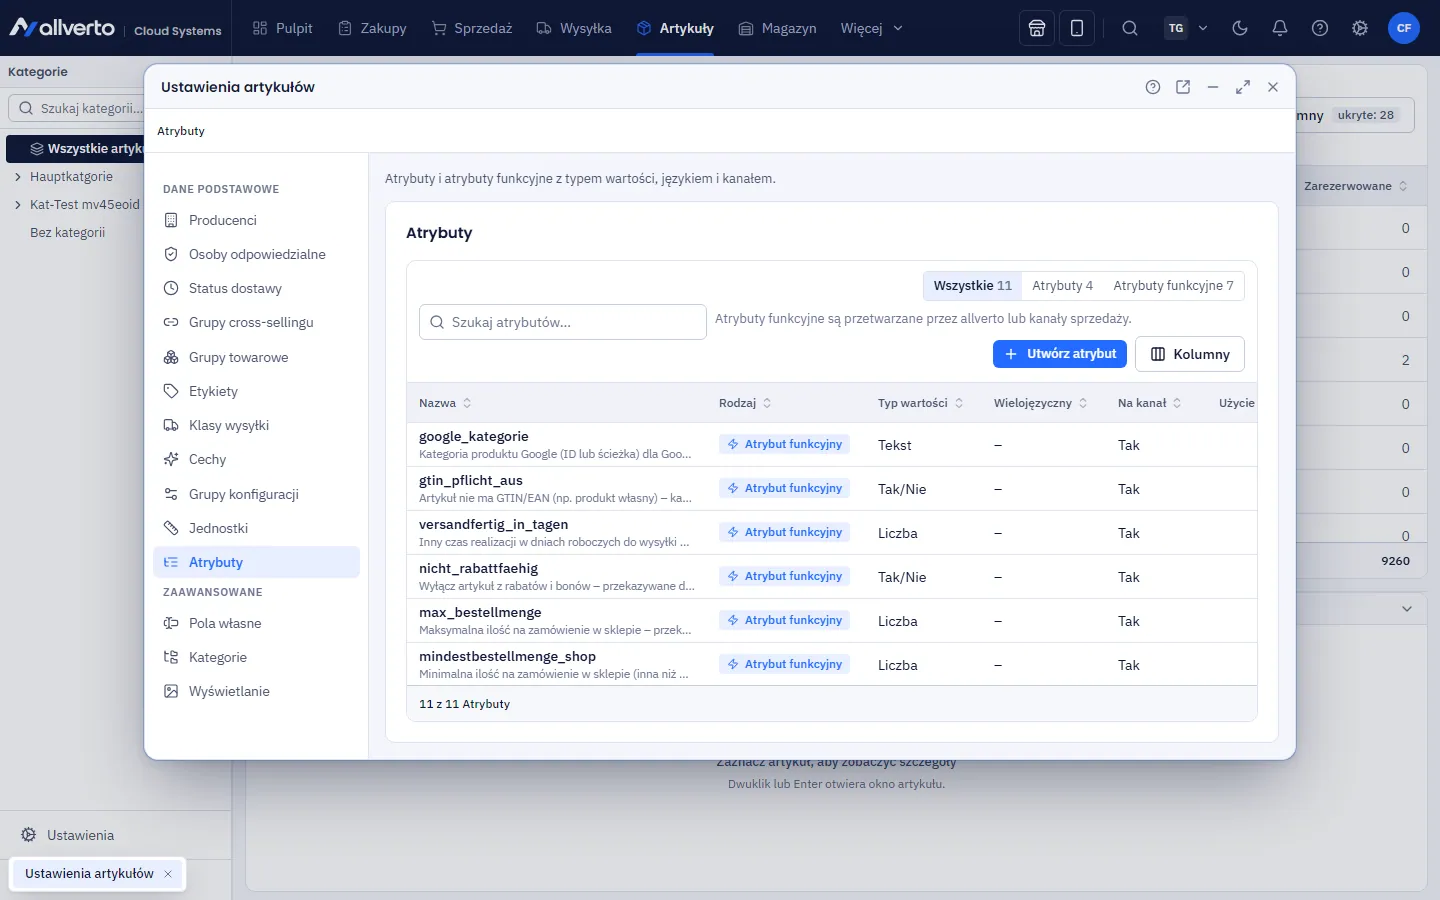
Task: Click the global search magnifier icon
Action: click(x=1130, y=28)
